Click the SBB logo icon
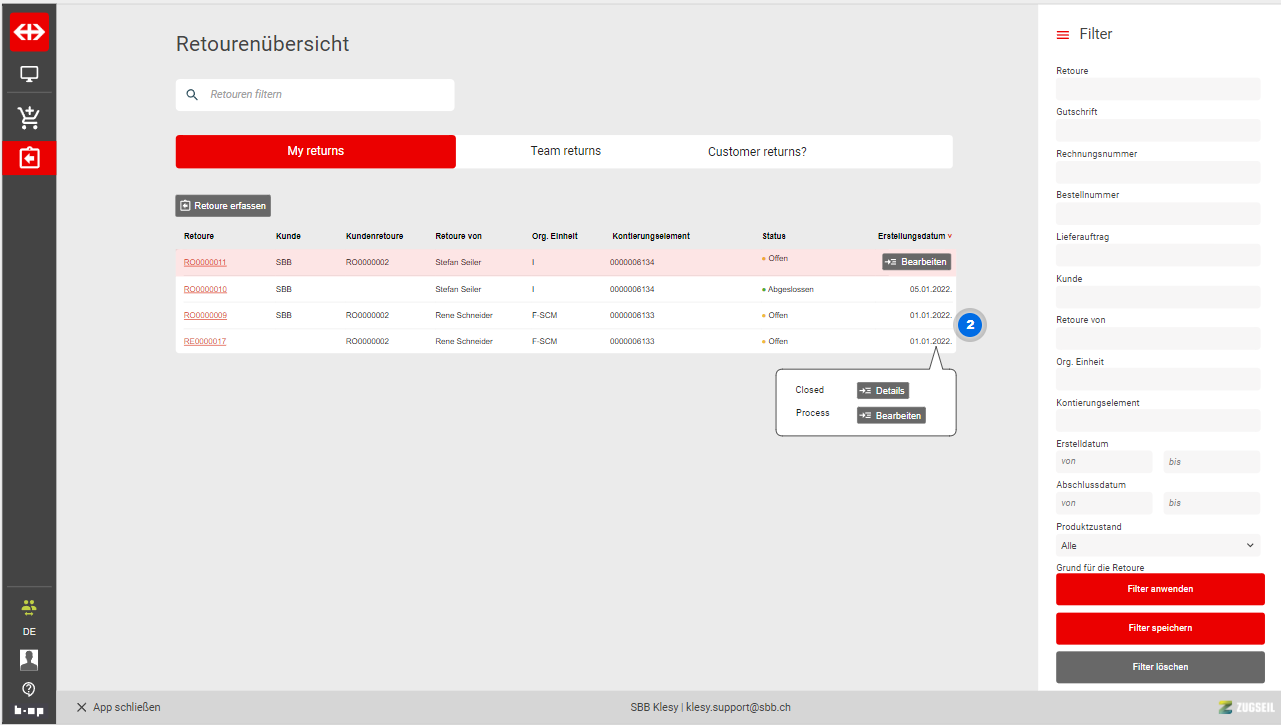The width and height of the screenshot is (1281, 725). coord(29,32)
